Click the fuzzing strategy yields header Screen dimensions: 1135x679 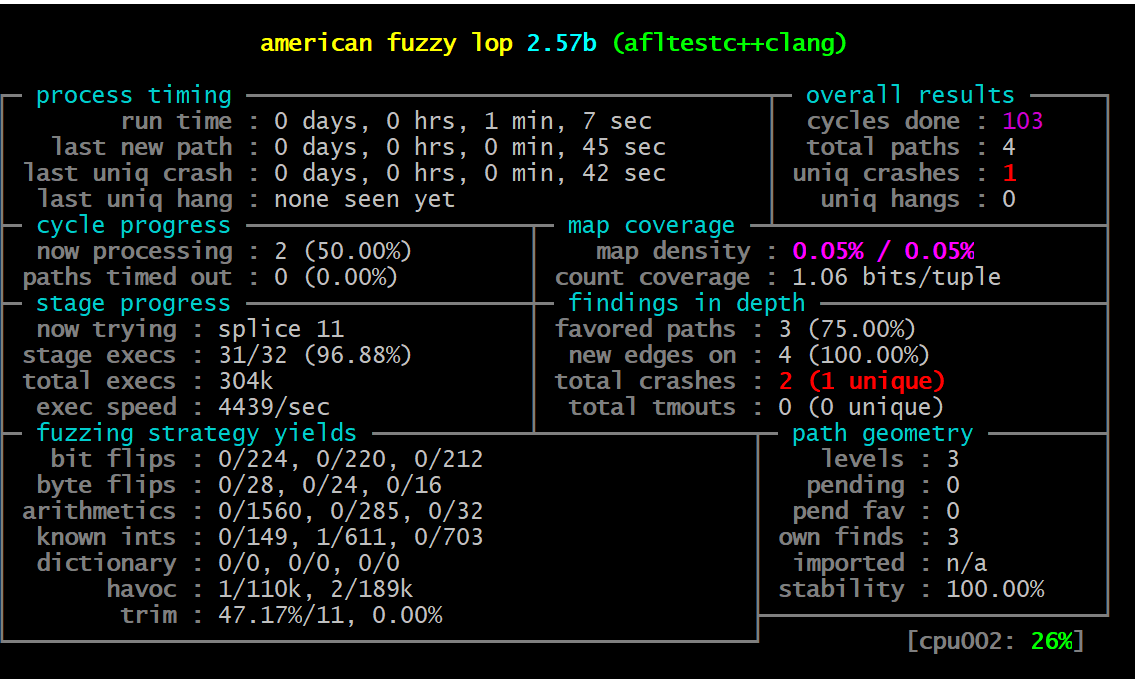tap(196, 433)
